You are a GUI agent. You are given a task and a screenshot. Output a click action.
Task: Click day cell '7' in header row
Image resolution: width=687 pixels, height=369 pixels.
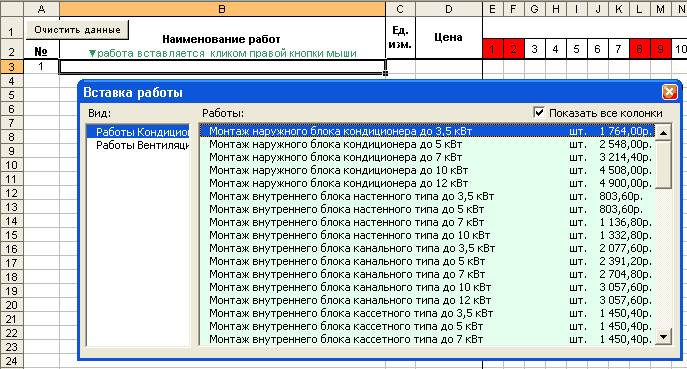[x=618, y=49]
